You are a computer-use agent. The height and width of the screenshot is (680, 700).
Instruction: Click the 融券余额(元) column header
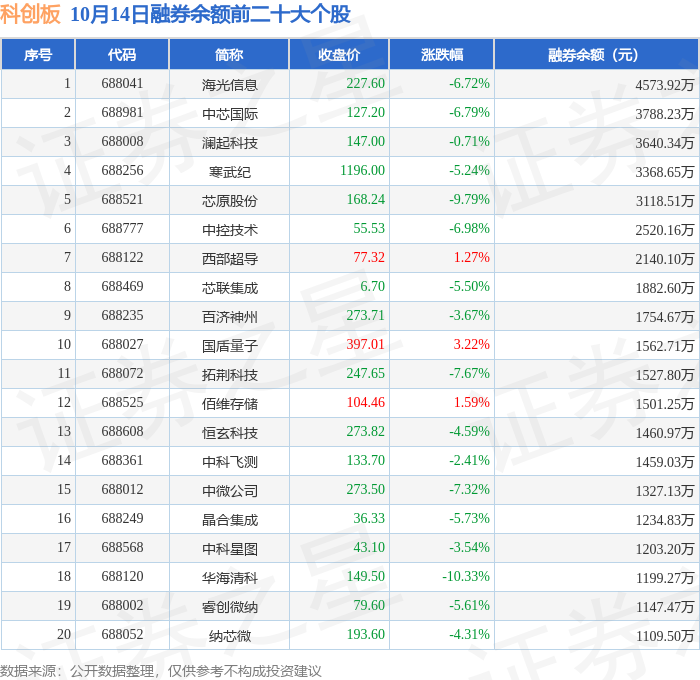click(x=596, y=54)
